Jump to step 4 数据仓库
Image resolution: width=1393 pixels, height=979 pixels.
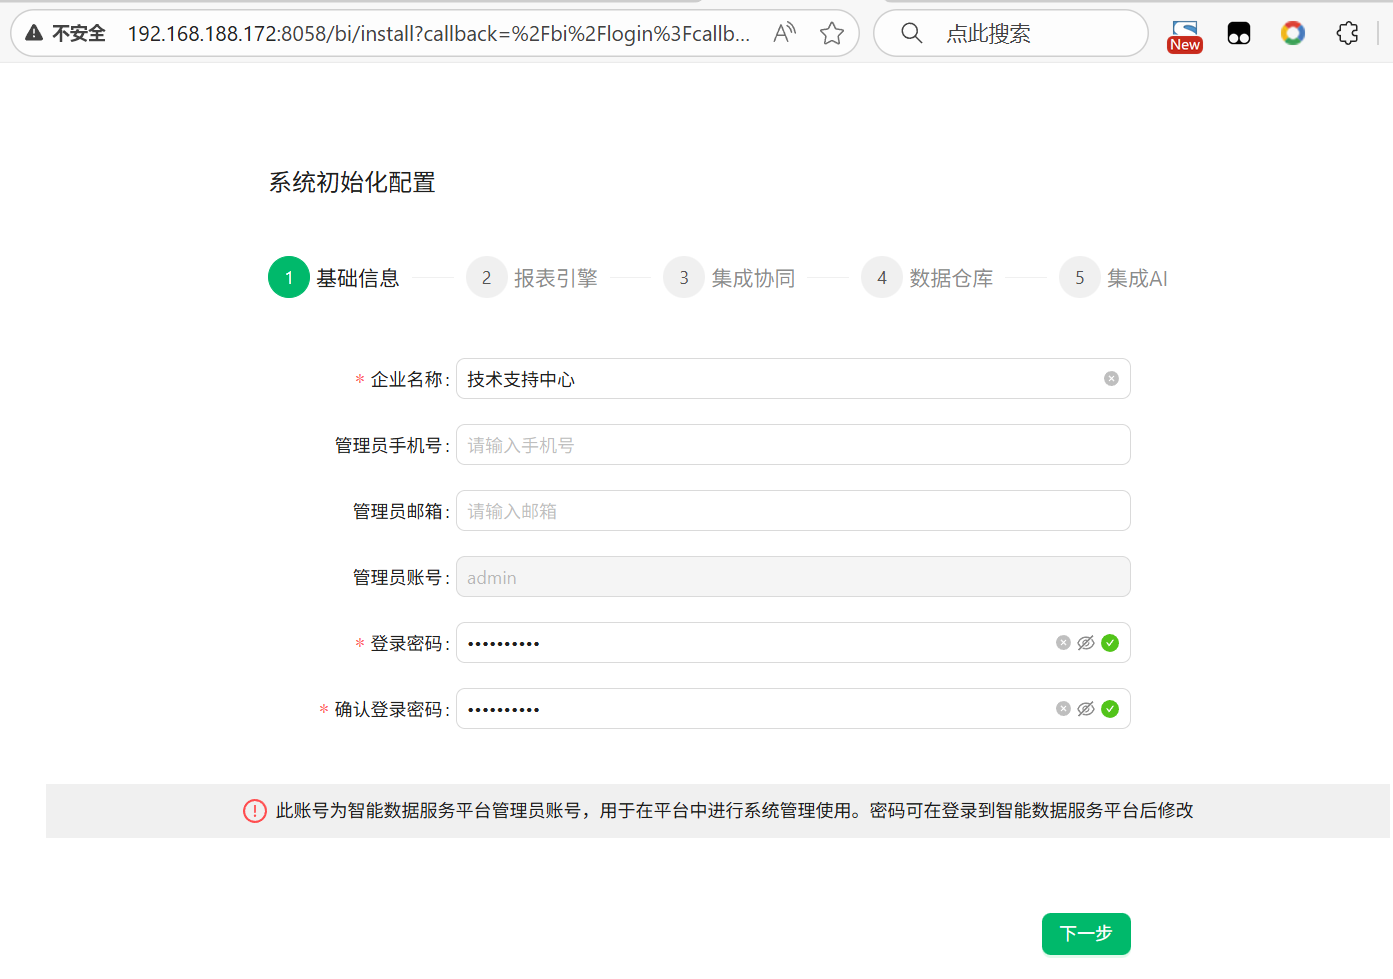coord(927,278)
